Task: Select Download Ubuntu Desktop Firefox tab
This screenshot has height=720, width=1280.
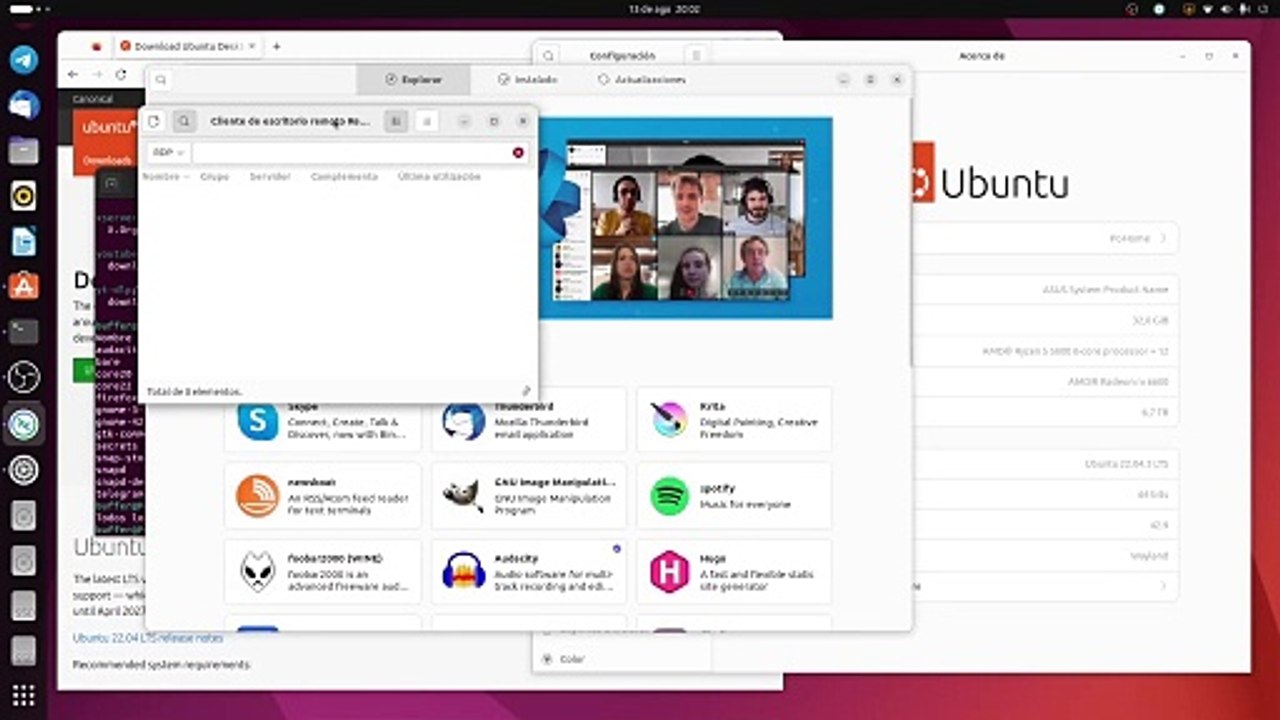Action: 188,46
